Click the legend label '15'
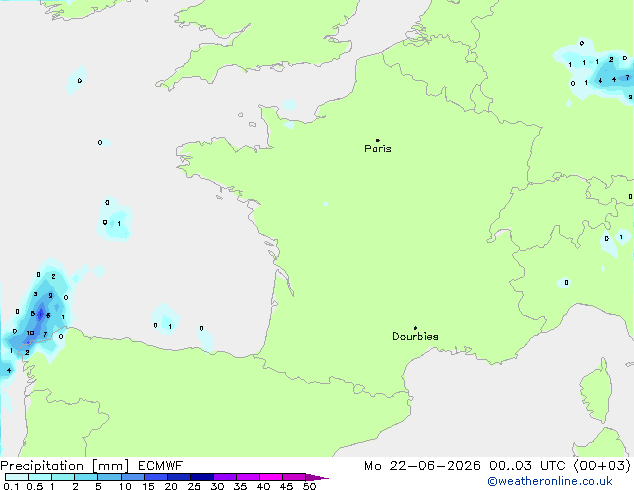 (148, 486)
